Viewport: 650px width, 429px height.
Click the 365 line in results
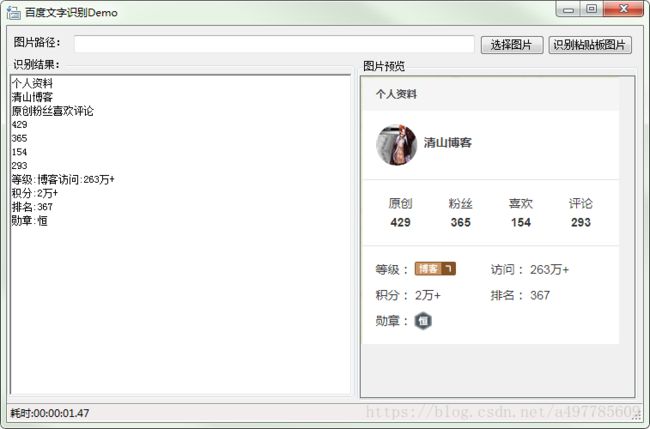[x=19, y=138]
